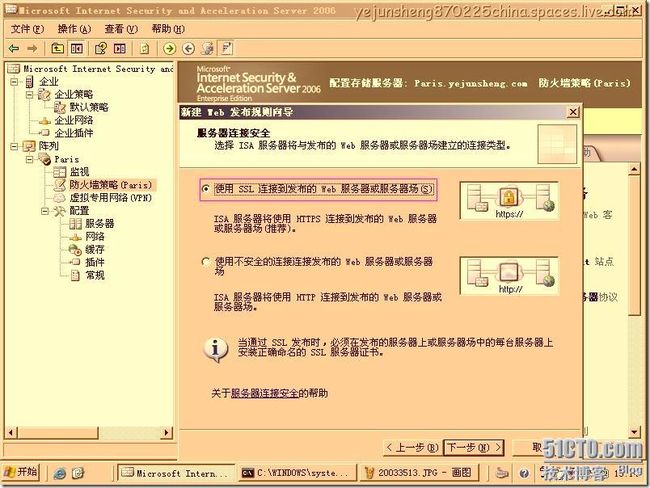Open the 操作(A) menu
This screenshot has height=488, width=650.
pos(74,29)
